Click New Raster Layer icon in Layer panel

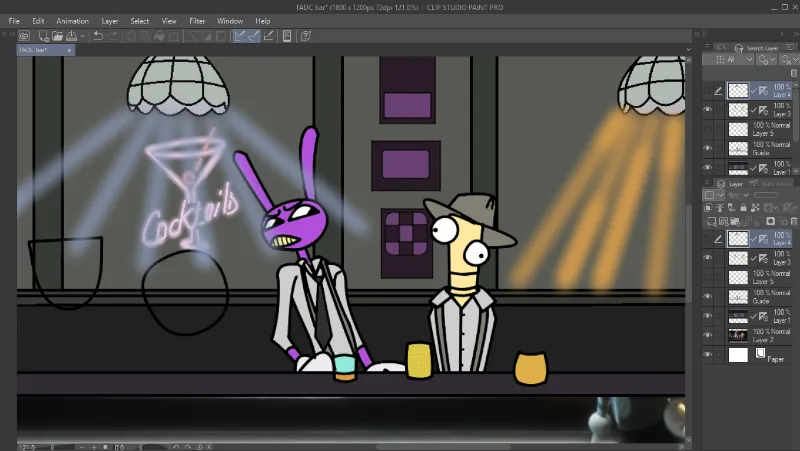coord(711,221)
